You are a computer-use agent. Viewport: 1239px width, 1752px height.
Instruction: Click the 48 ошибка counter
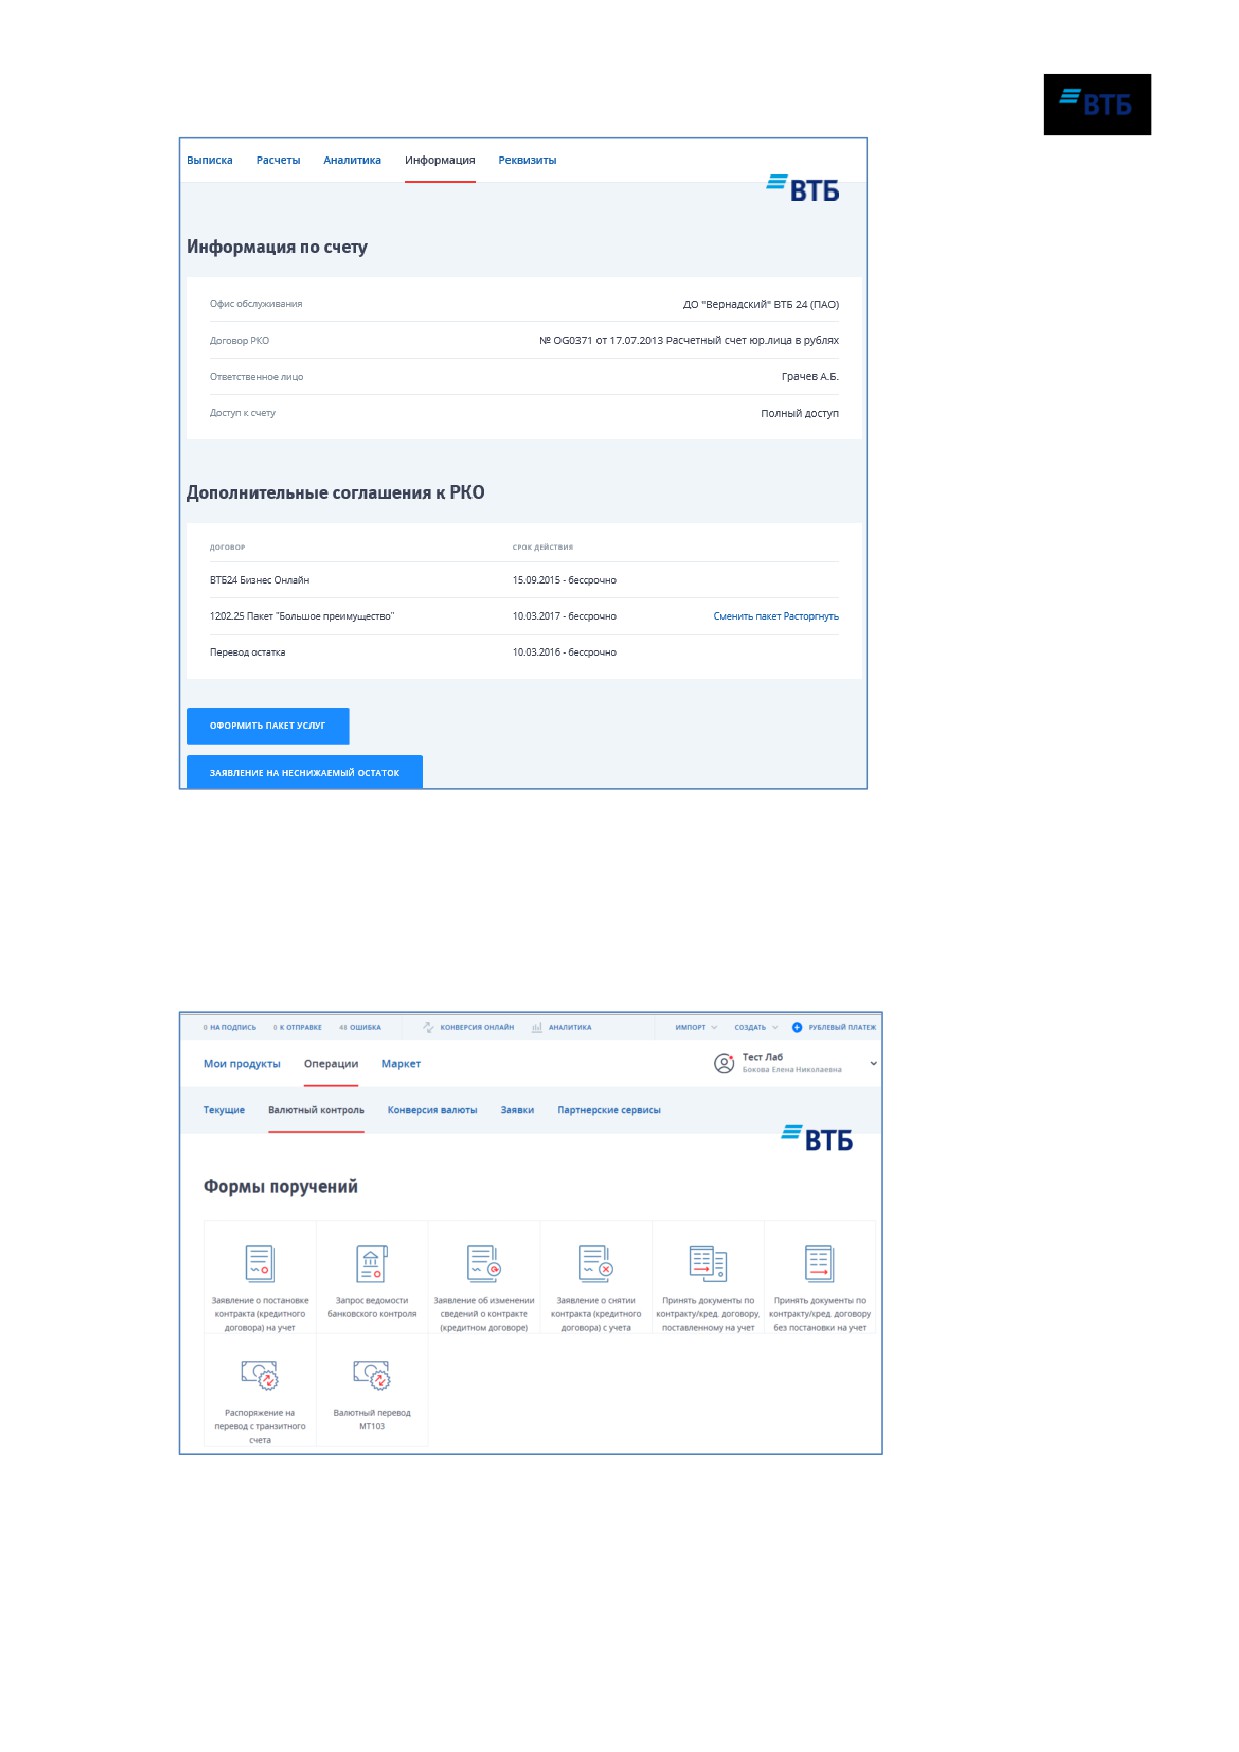click(x=360, y=1027)
